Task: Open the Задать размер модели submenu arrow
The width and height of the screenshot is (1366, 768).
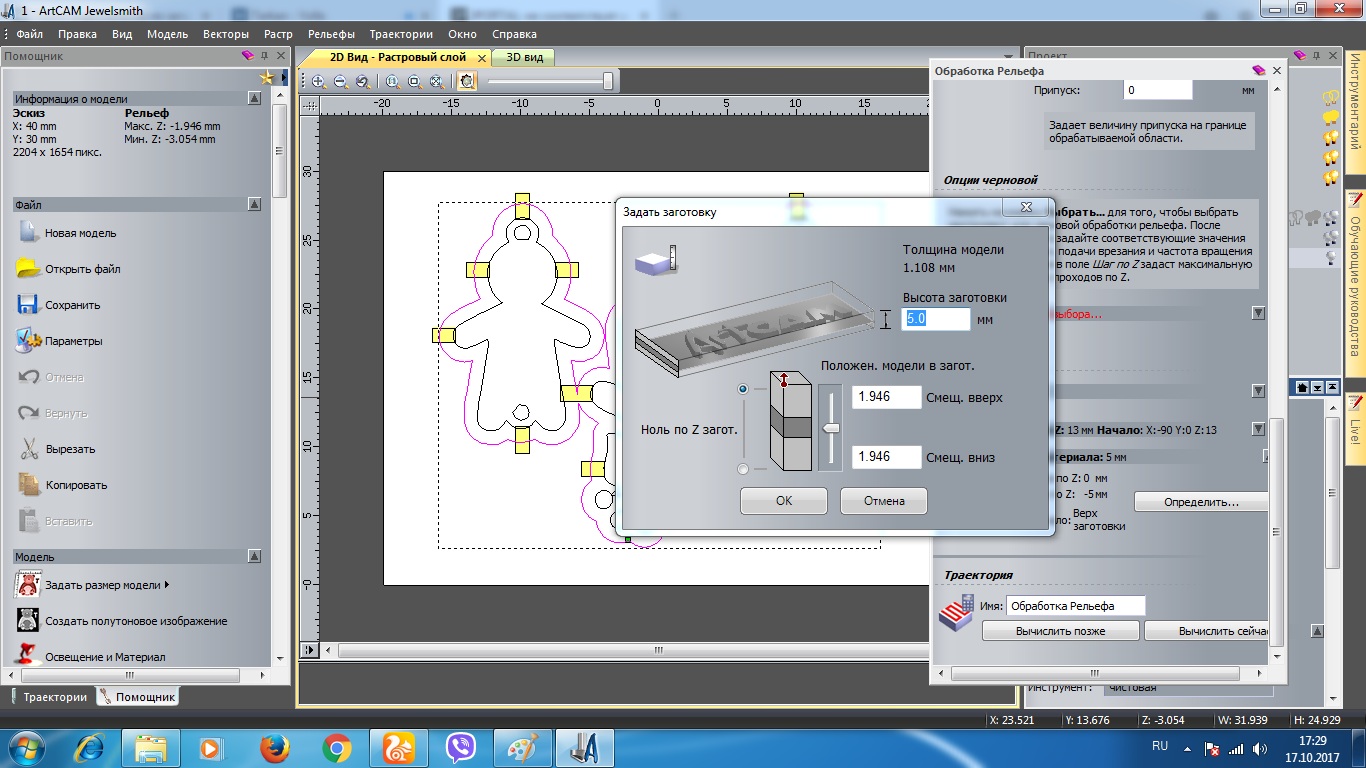Action: click(166, 585)
